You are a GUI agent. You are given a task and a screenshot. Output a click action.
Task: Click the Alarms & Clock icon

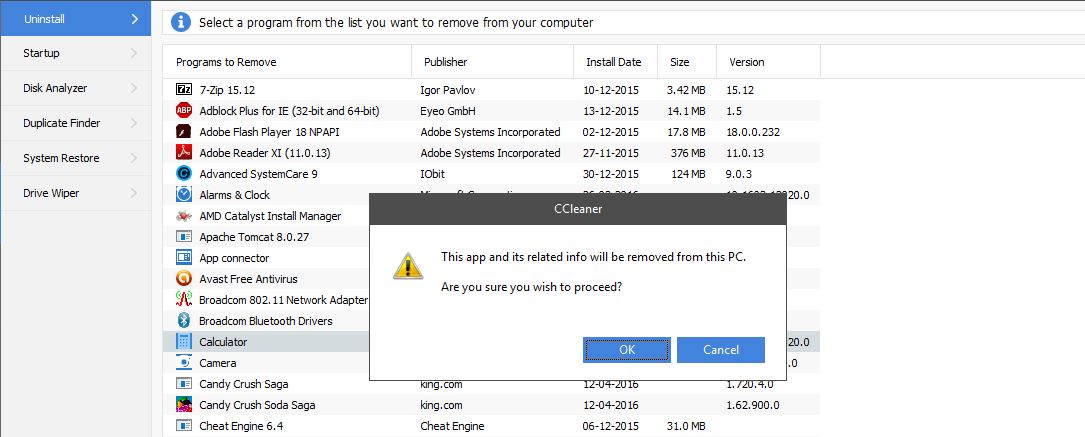coord(183,195)
